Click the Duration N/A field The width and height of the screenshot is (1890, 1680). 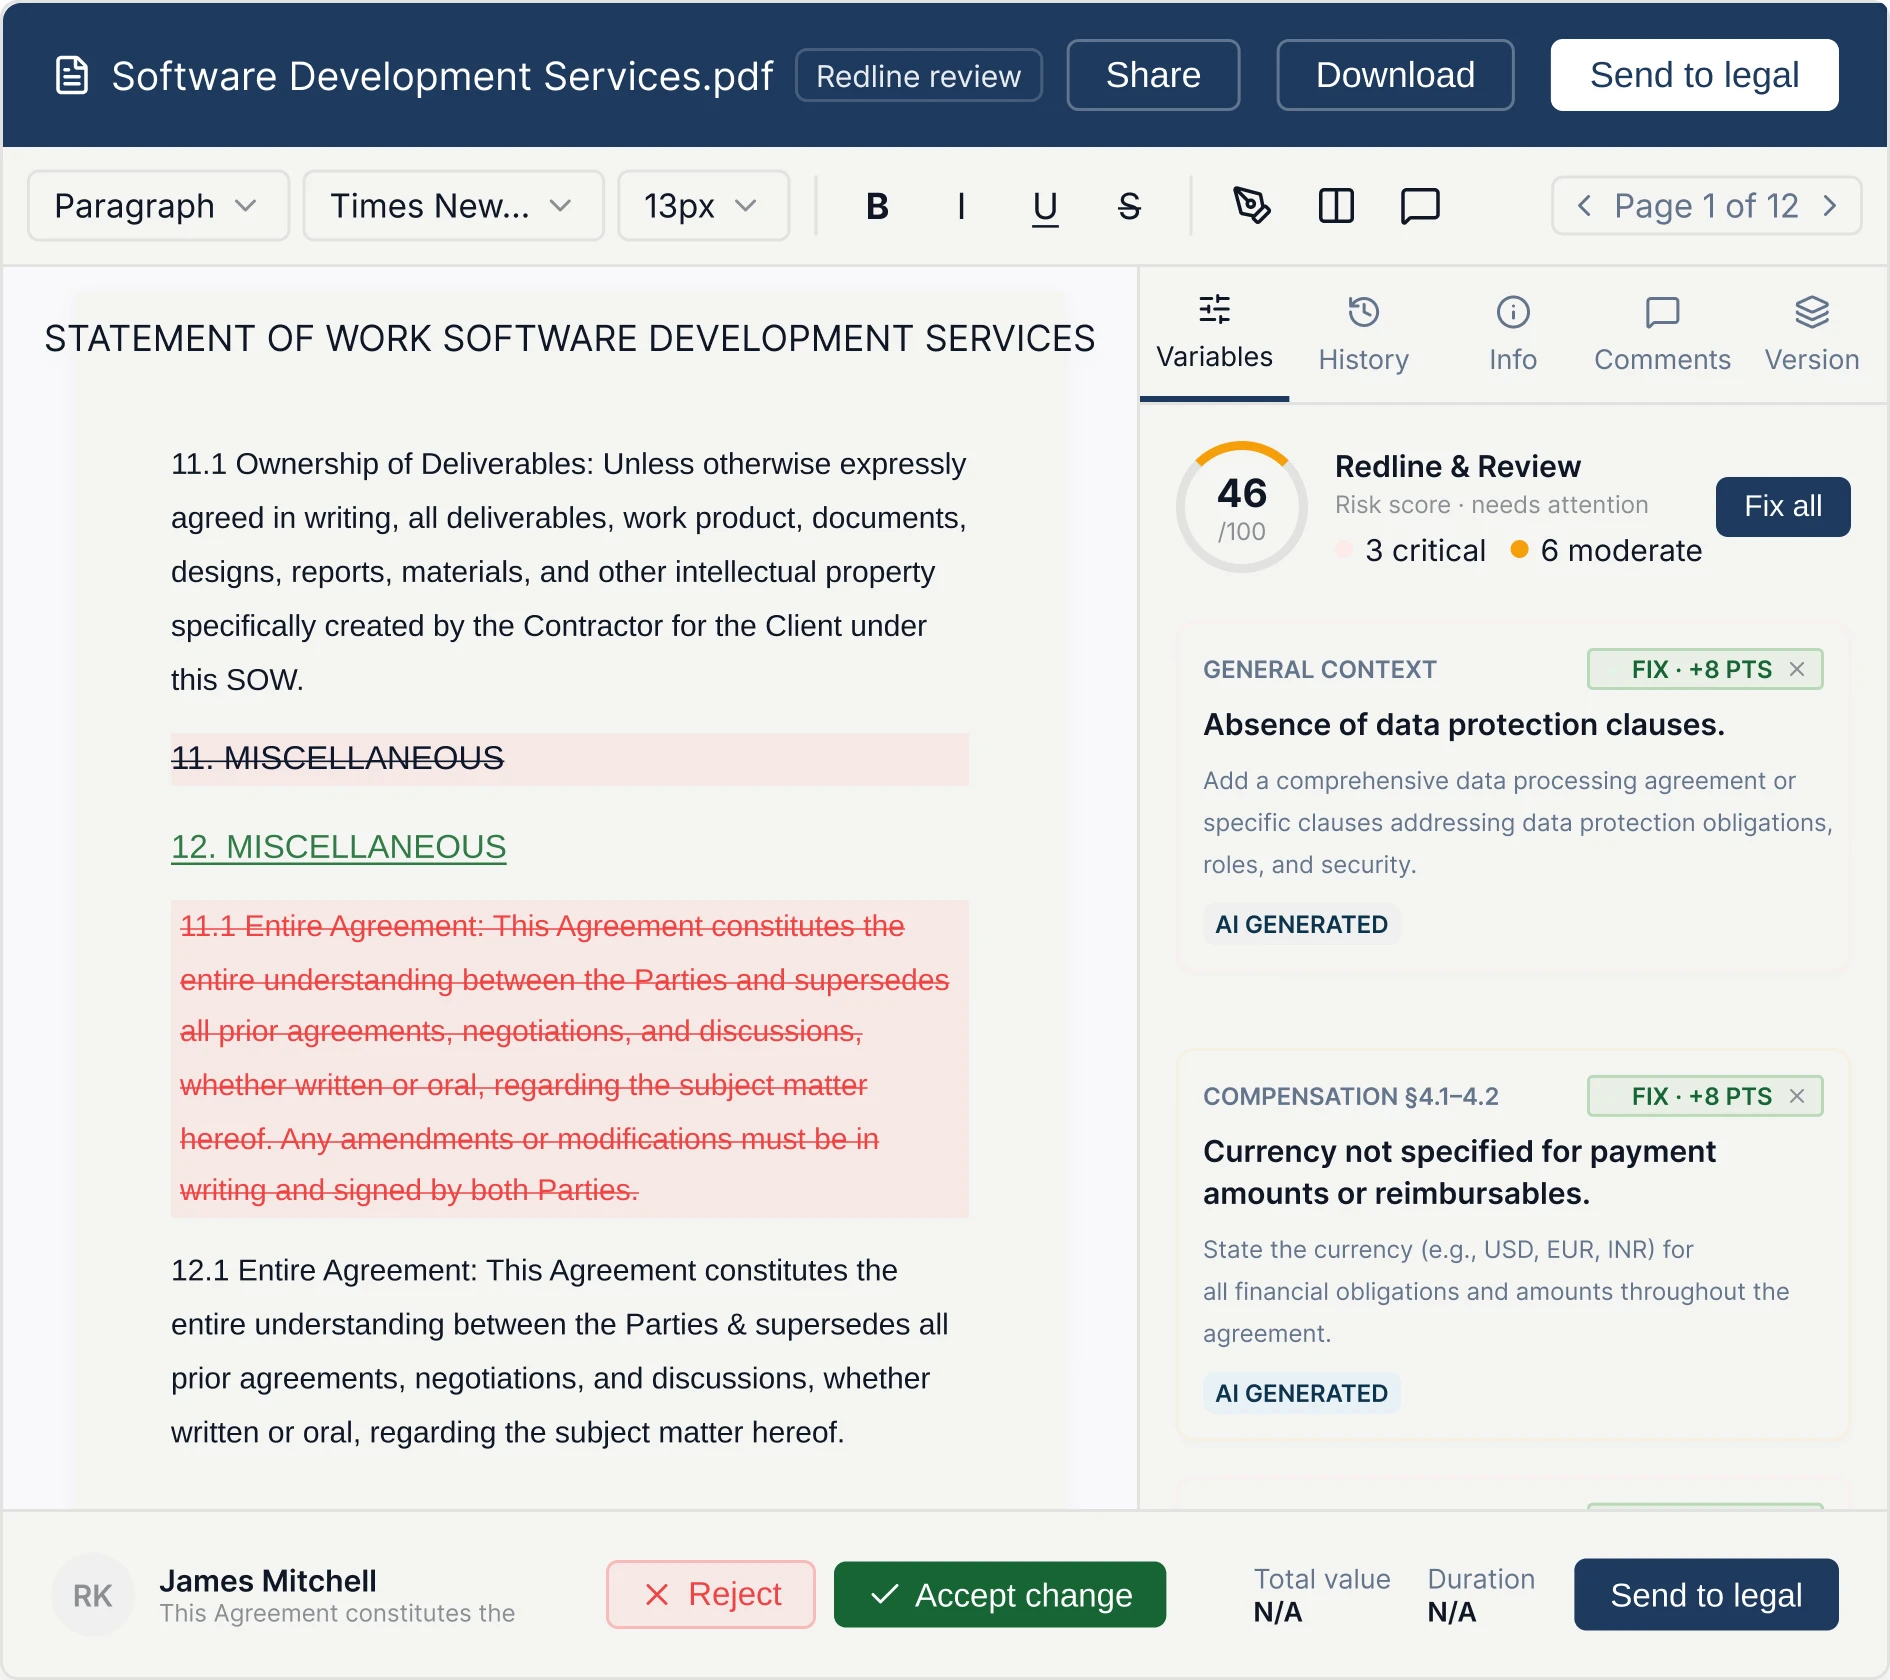click(1481, 1595)
